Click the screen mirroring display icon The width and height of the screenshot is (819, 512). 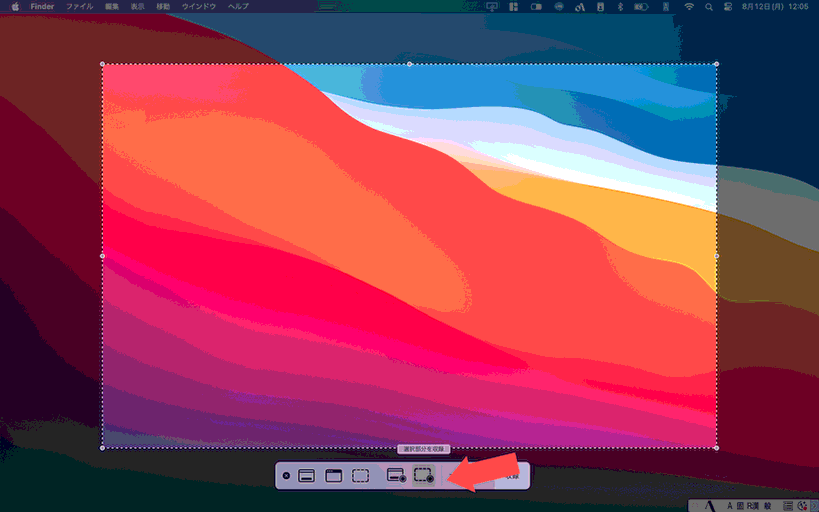492,6
